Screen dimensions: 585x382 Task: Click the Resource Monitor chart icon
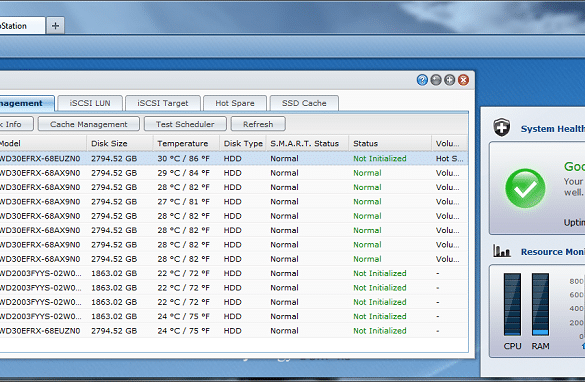coord(501,251)
